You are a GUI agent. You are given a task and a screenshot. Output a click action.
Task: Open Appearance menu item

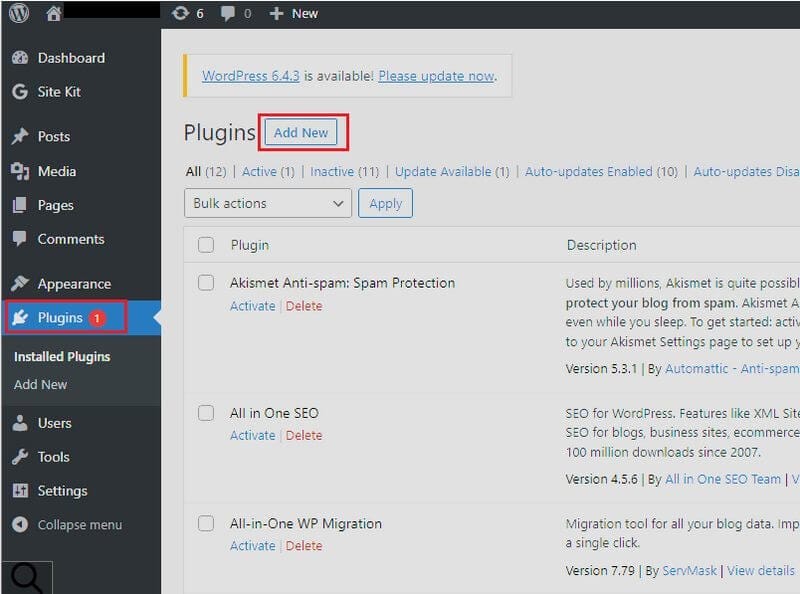pos(74,284)
